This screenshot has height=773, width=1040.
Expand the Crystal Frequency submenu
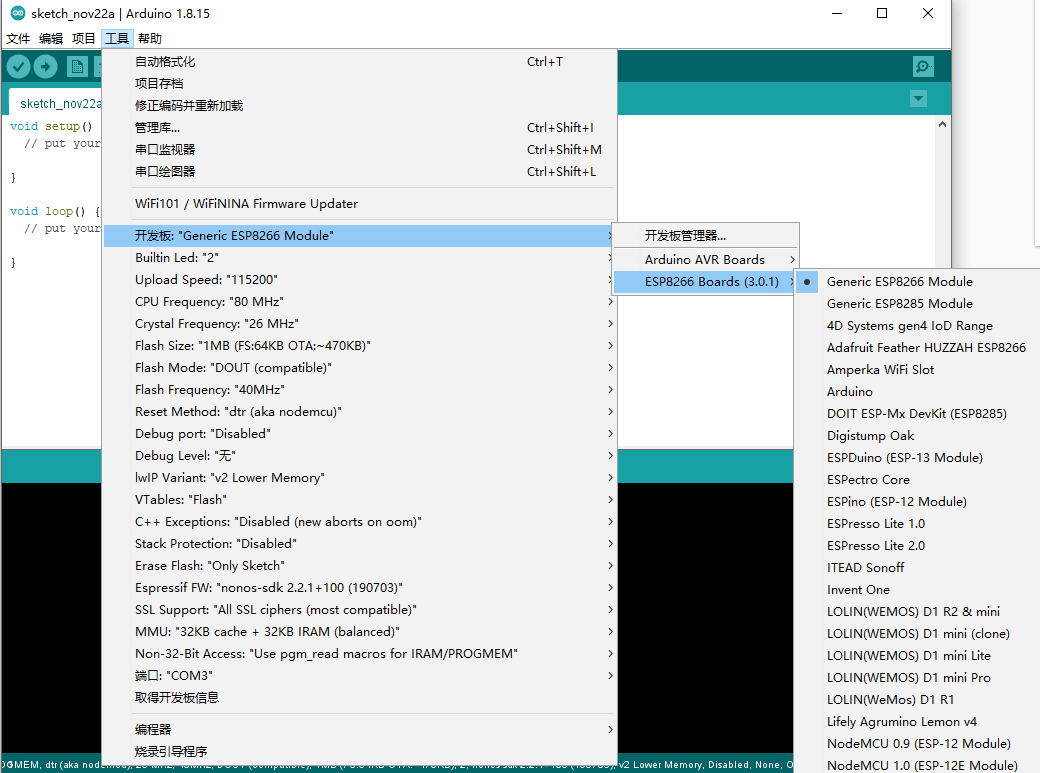click(360, 323)
